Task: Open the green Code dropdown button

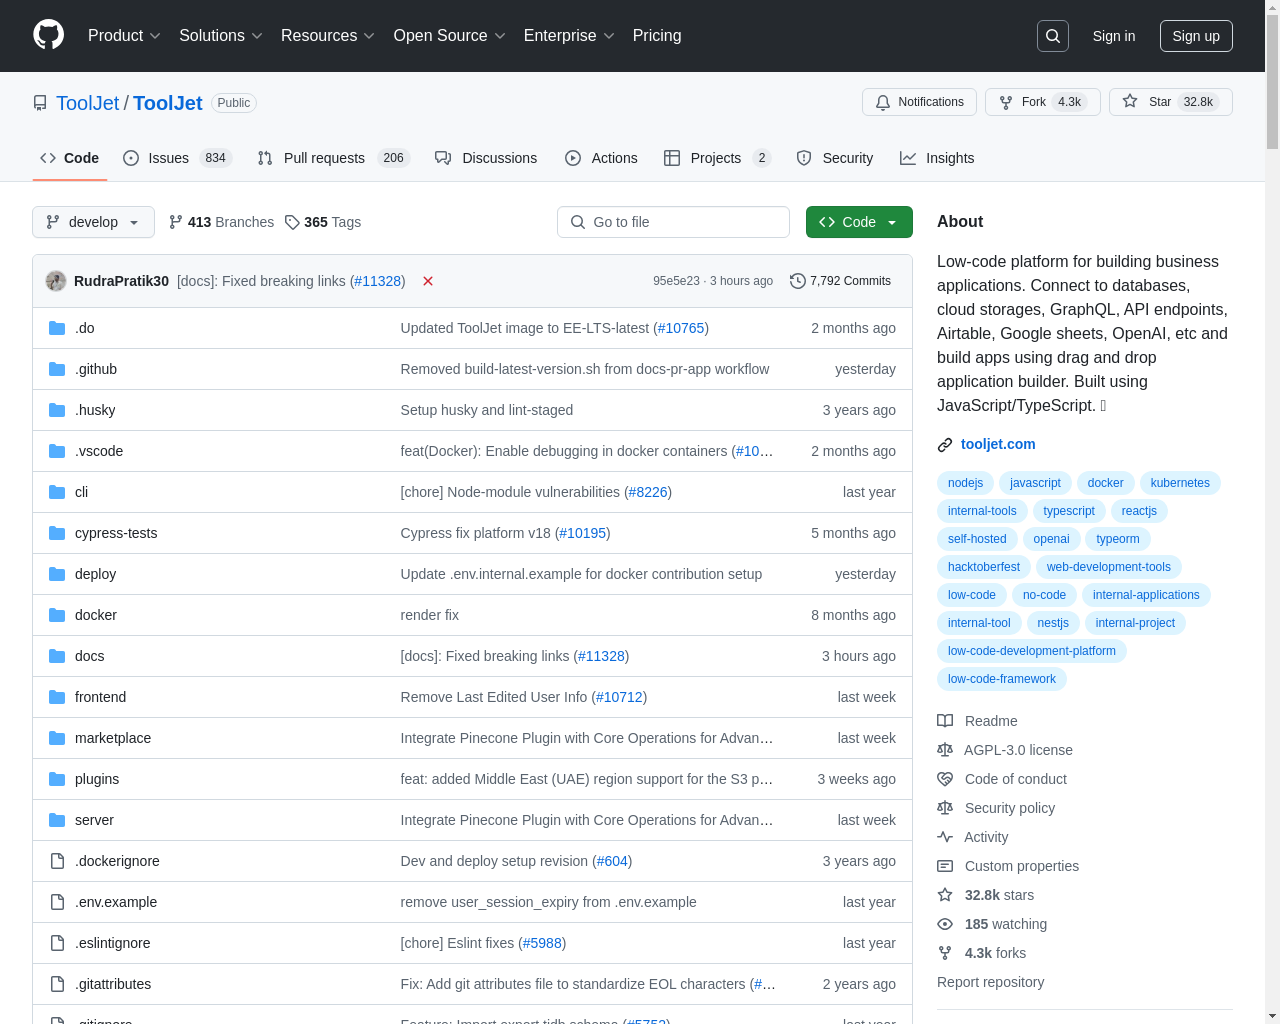Action: click(859, 222)
